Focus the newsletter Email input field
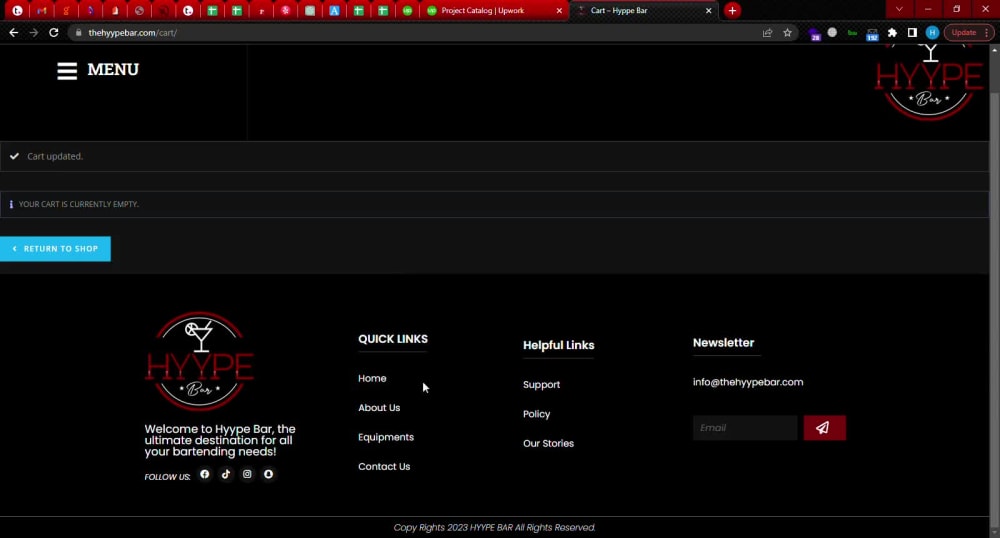 745,428
